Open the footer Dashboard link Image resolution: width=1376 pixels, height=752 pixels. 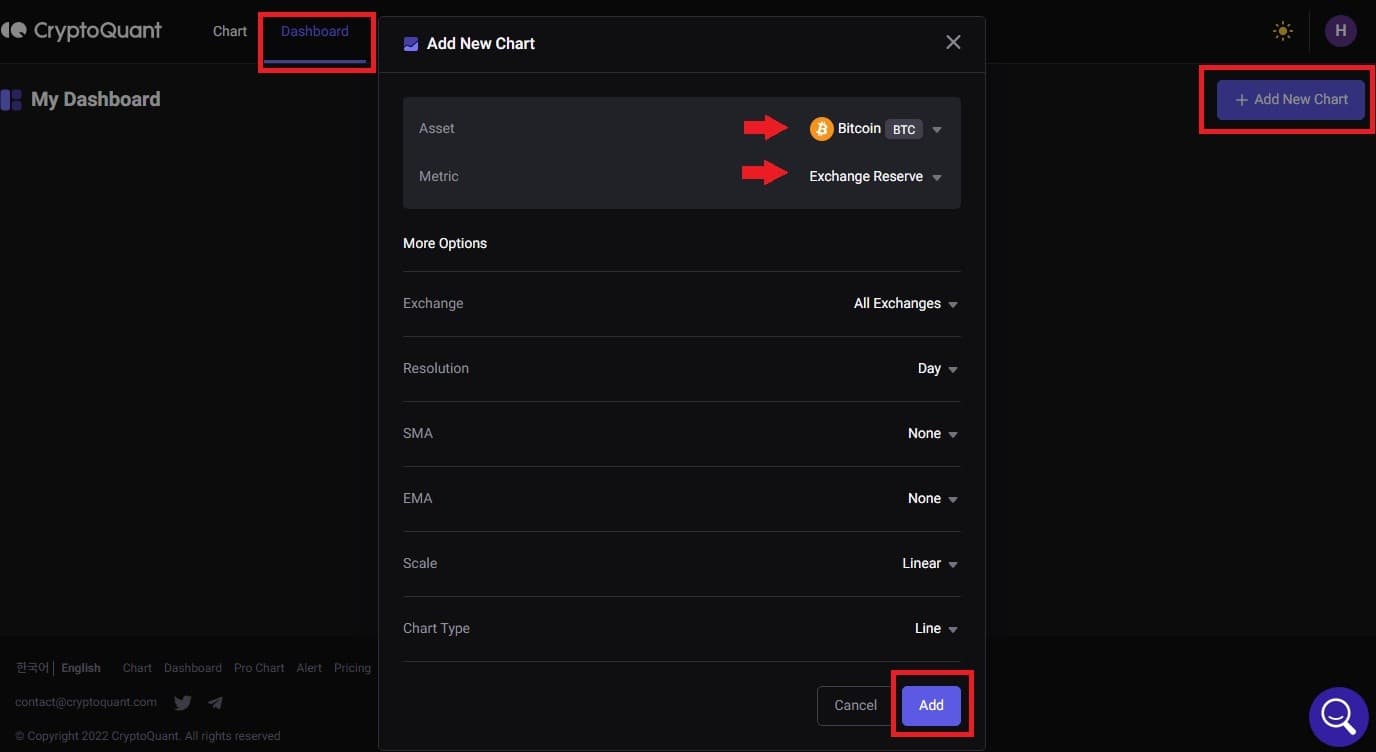click(x=193, y=668)
